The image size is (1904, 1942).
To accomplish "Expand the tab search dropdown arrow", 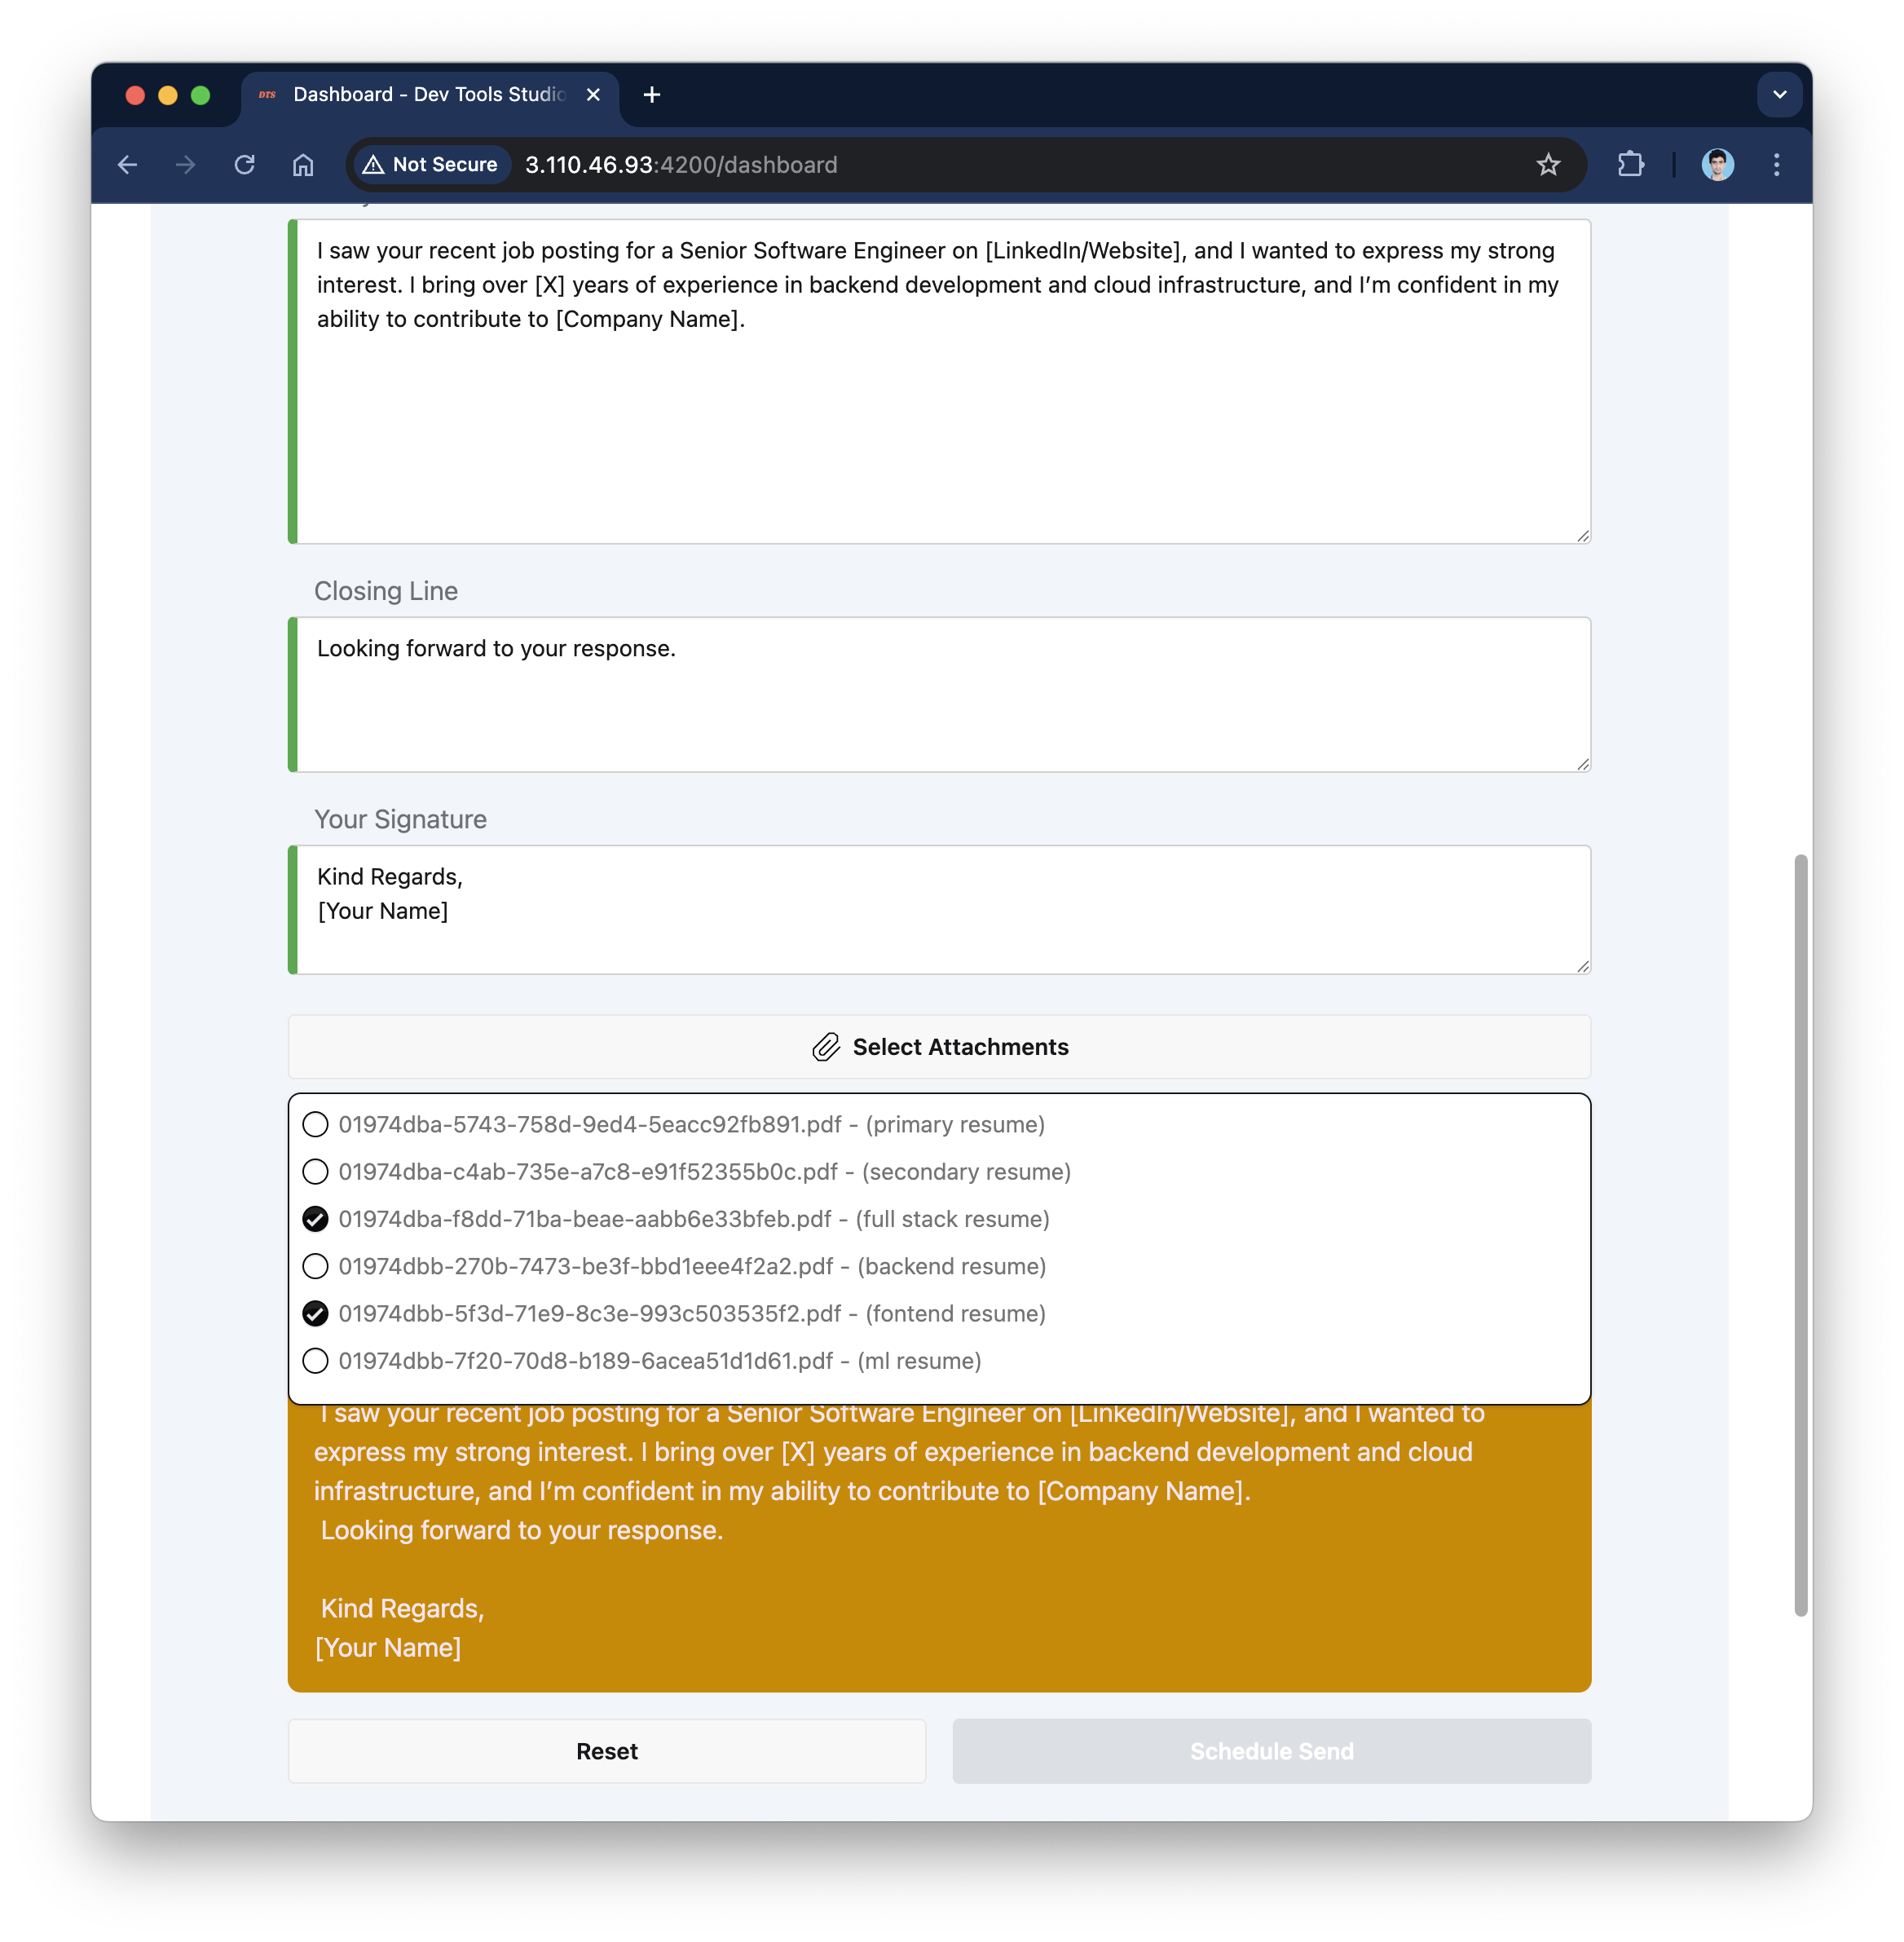I will tap(1779, 95).
